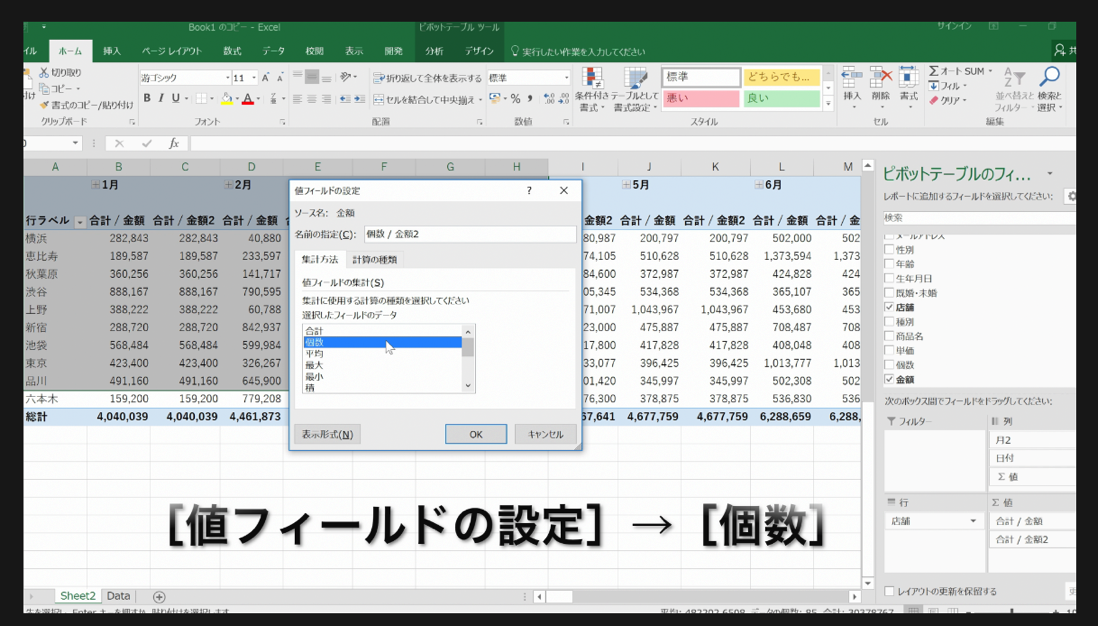Click the Clear (クリア) eraser icon

934,100
